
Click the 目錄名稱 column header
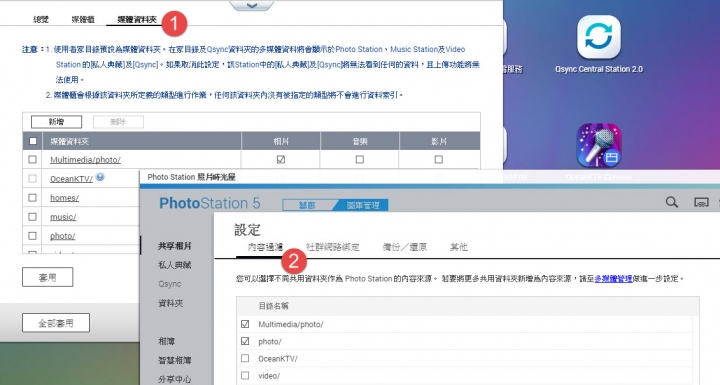pyautogui.click(x=273, y=306)
